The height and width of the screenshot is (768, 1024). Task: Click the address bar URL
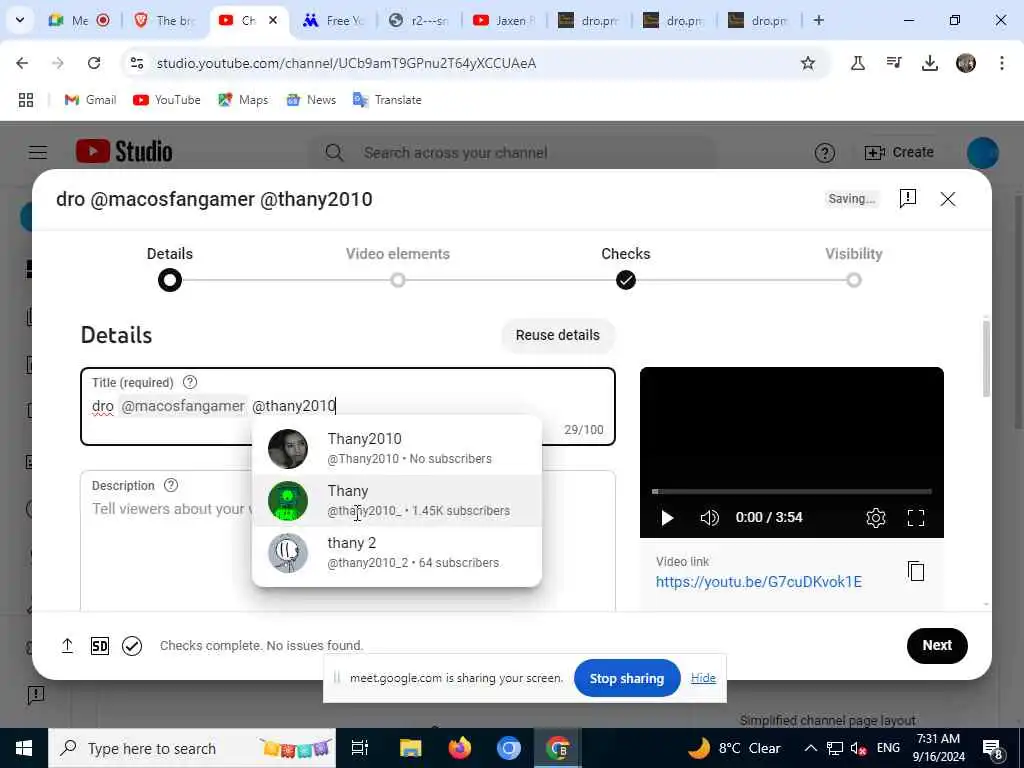coord(346,63)
